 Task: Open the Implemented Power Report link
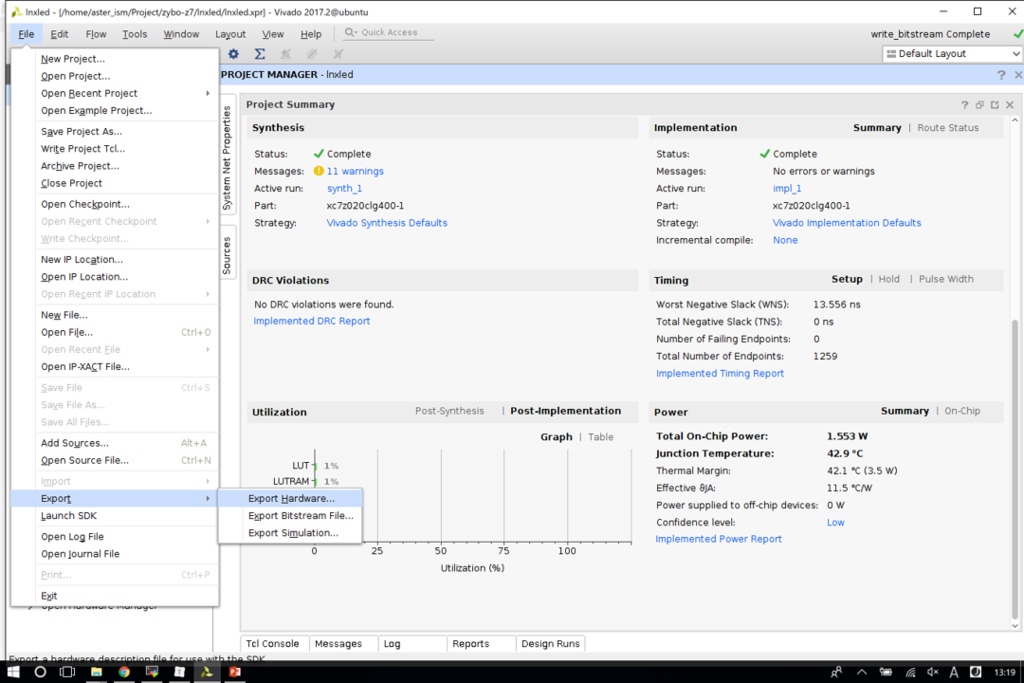tap(718, 539)
